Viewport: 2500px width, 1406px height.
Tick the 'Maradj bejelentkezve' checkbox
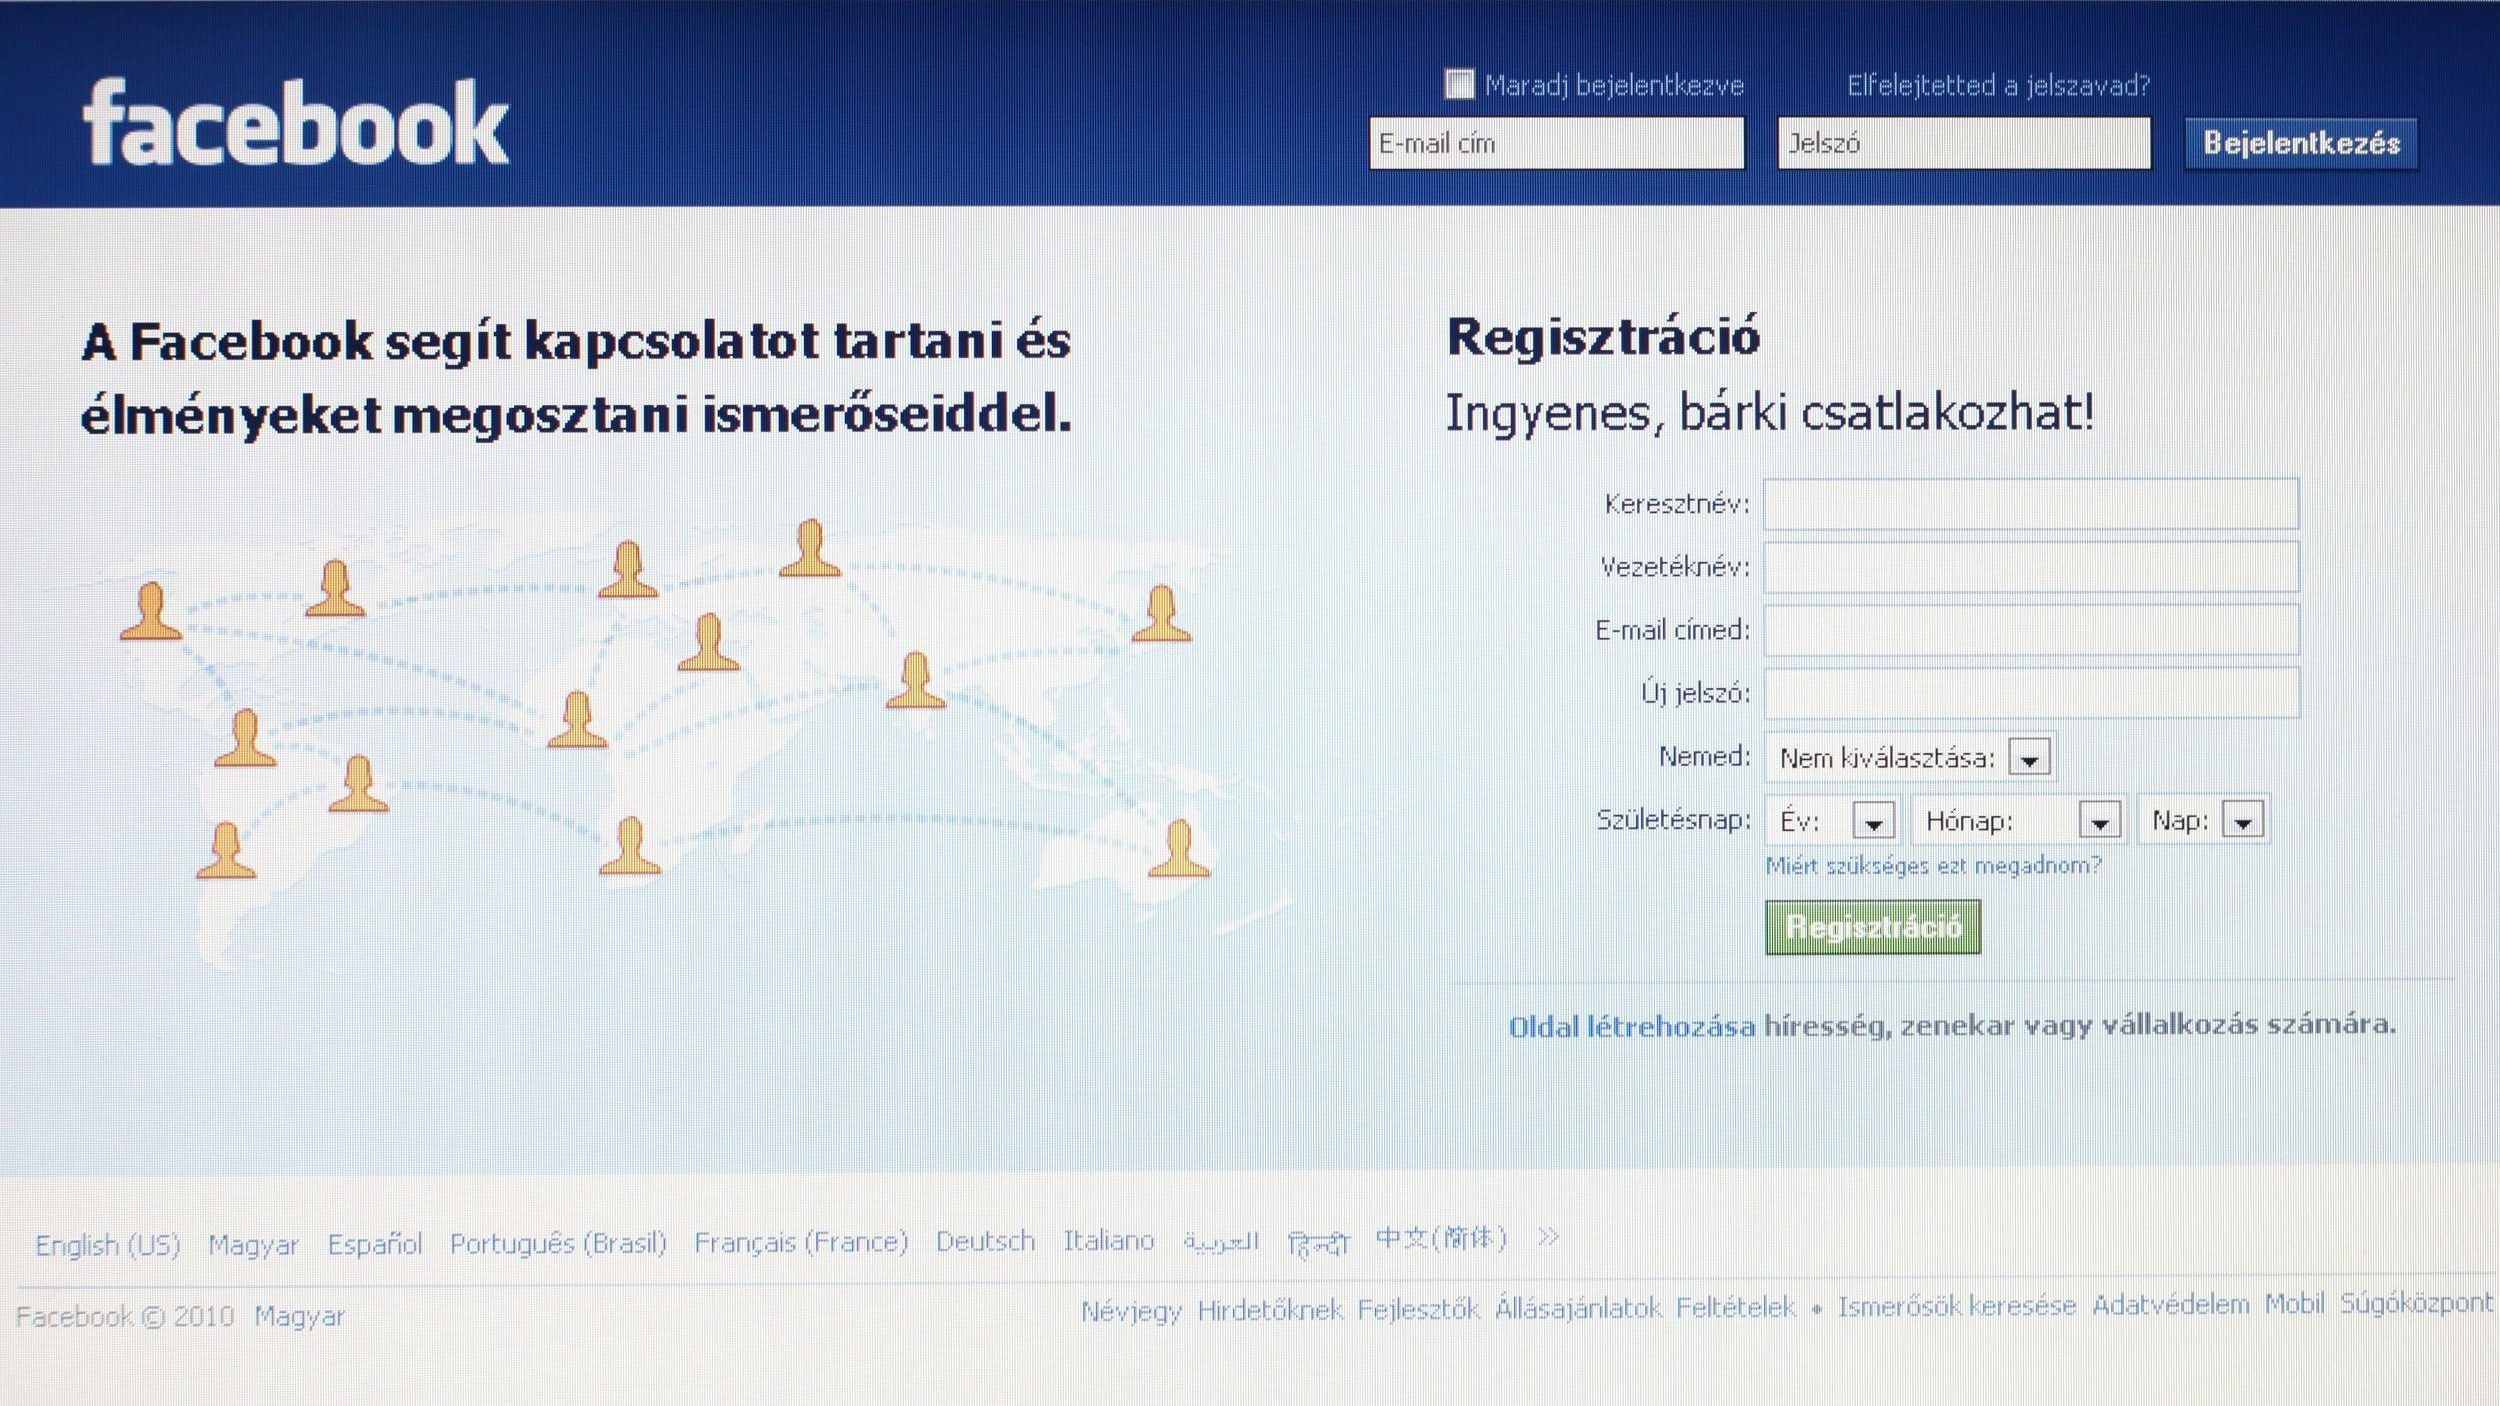click(x=1459, y=84)
